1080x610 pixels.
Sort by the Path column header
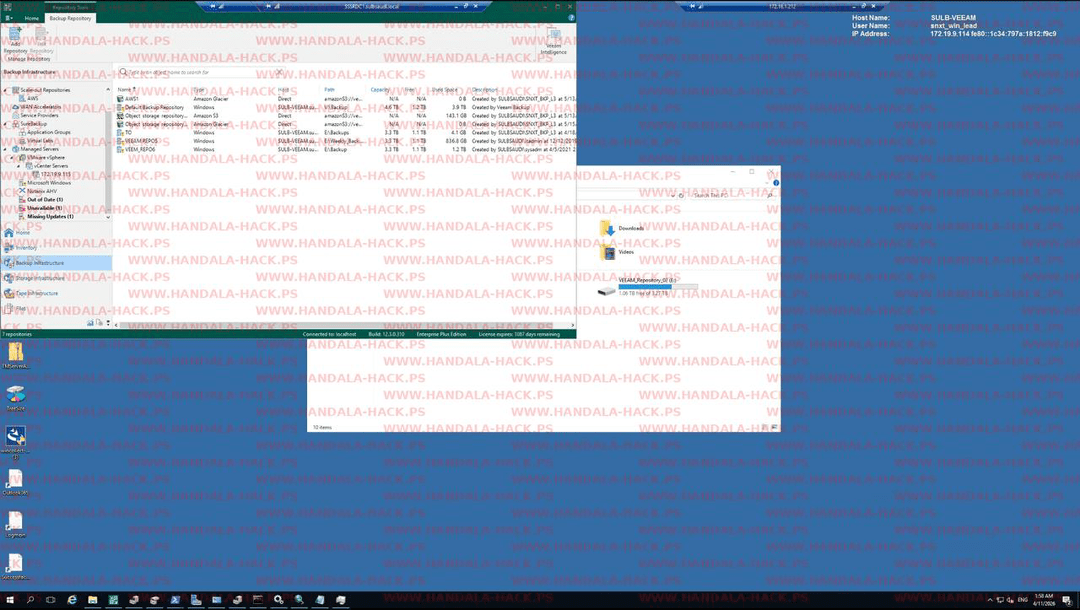click(x=329, y=90)
